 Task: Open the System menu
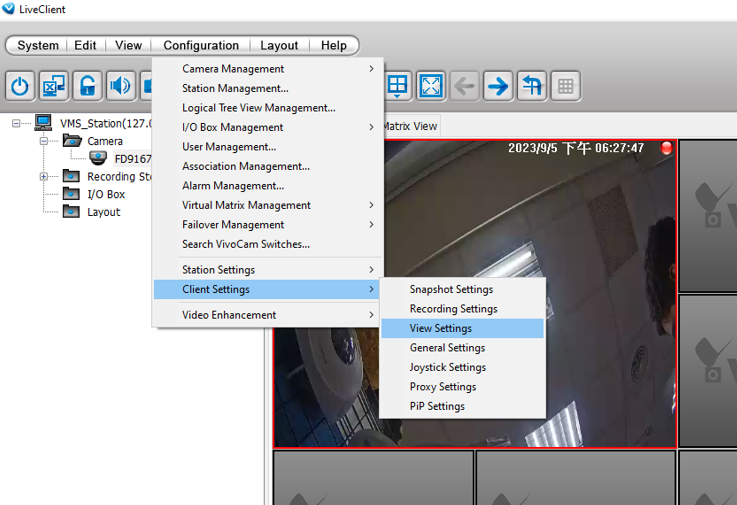(x=38, y=46)
